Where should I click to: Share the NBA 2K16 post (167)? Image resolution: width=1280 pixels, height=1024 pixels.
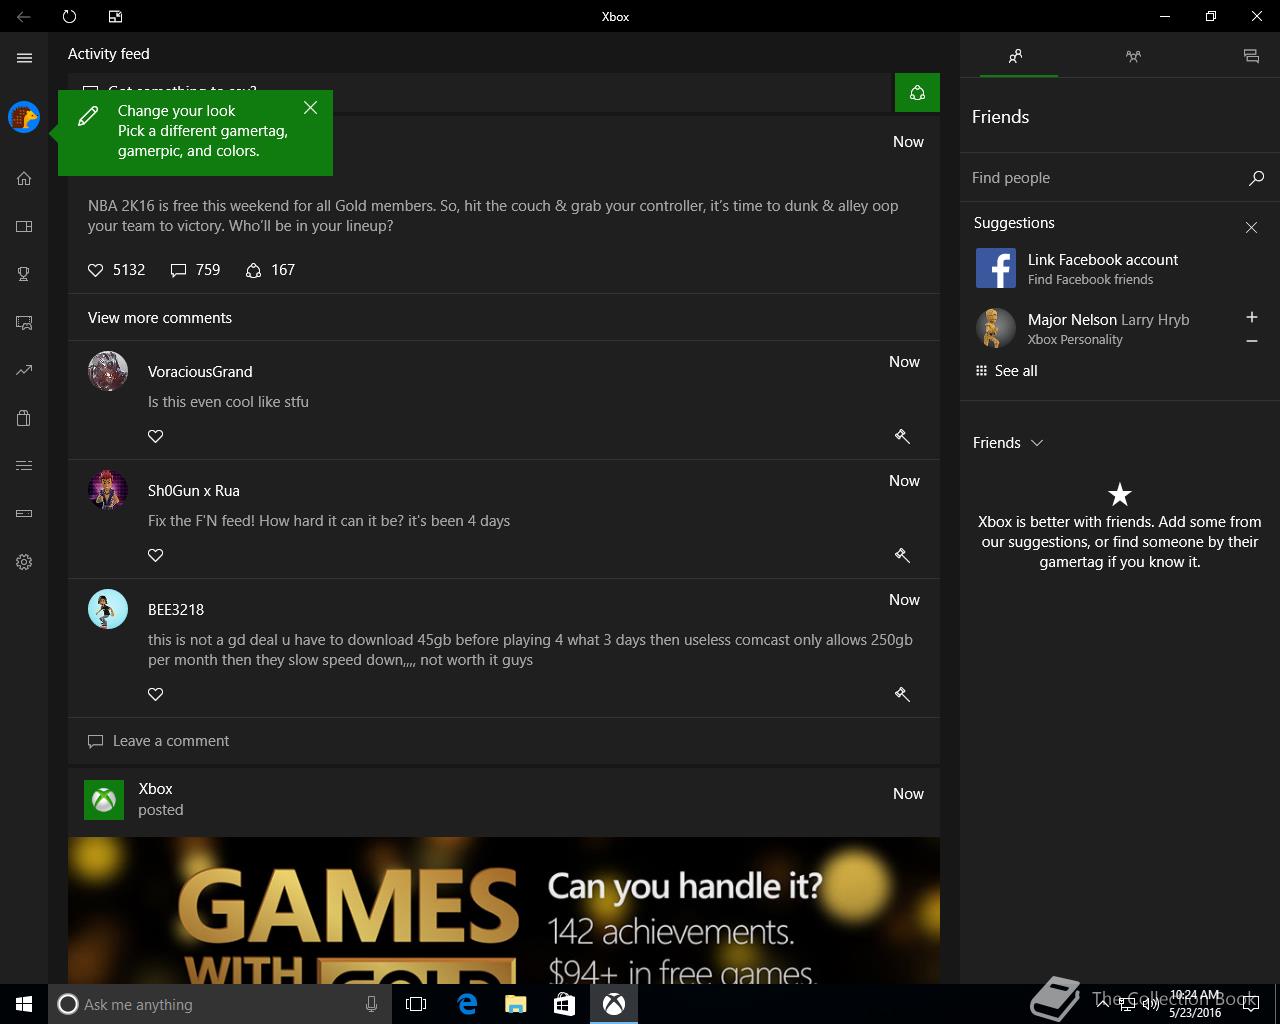[270, 270]
